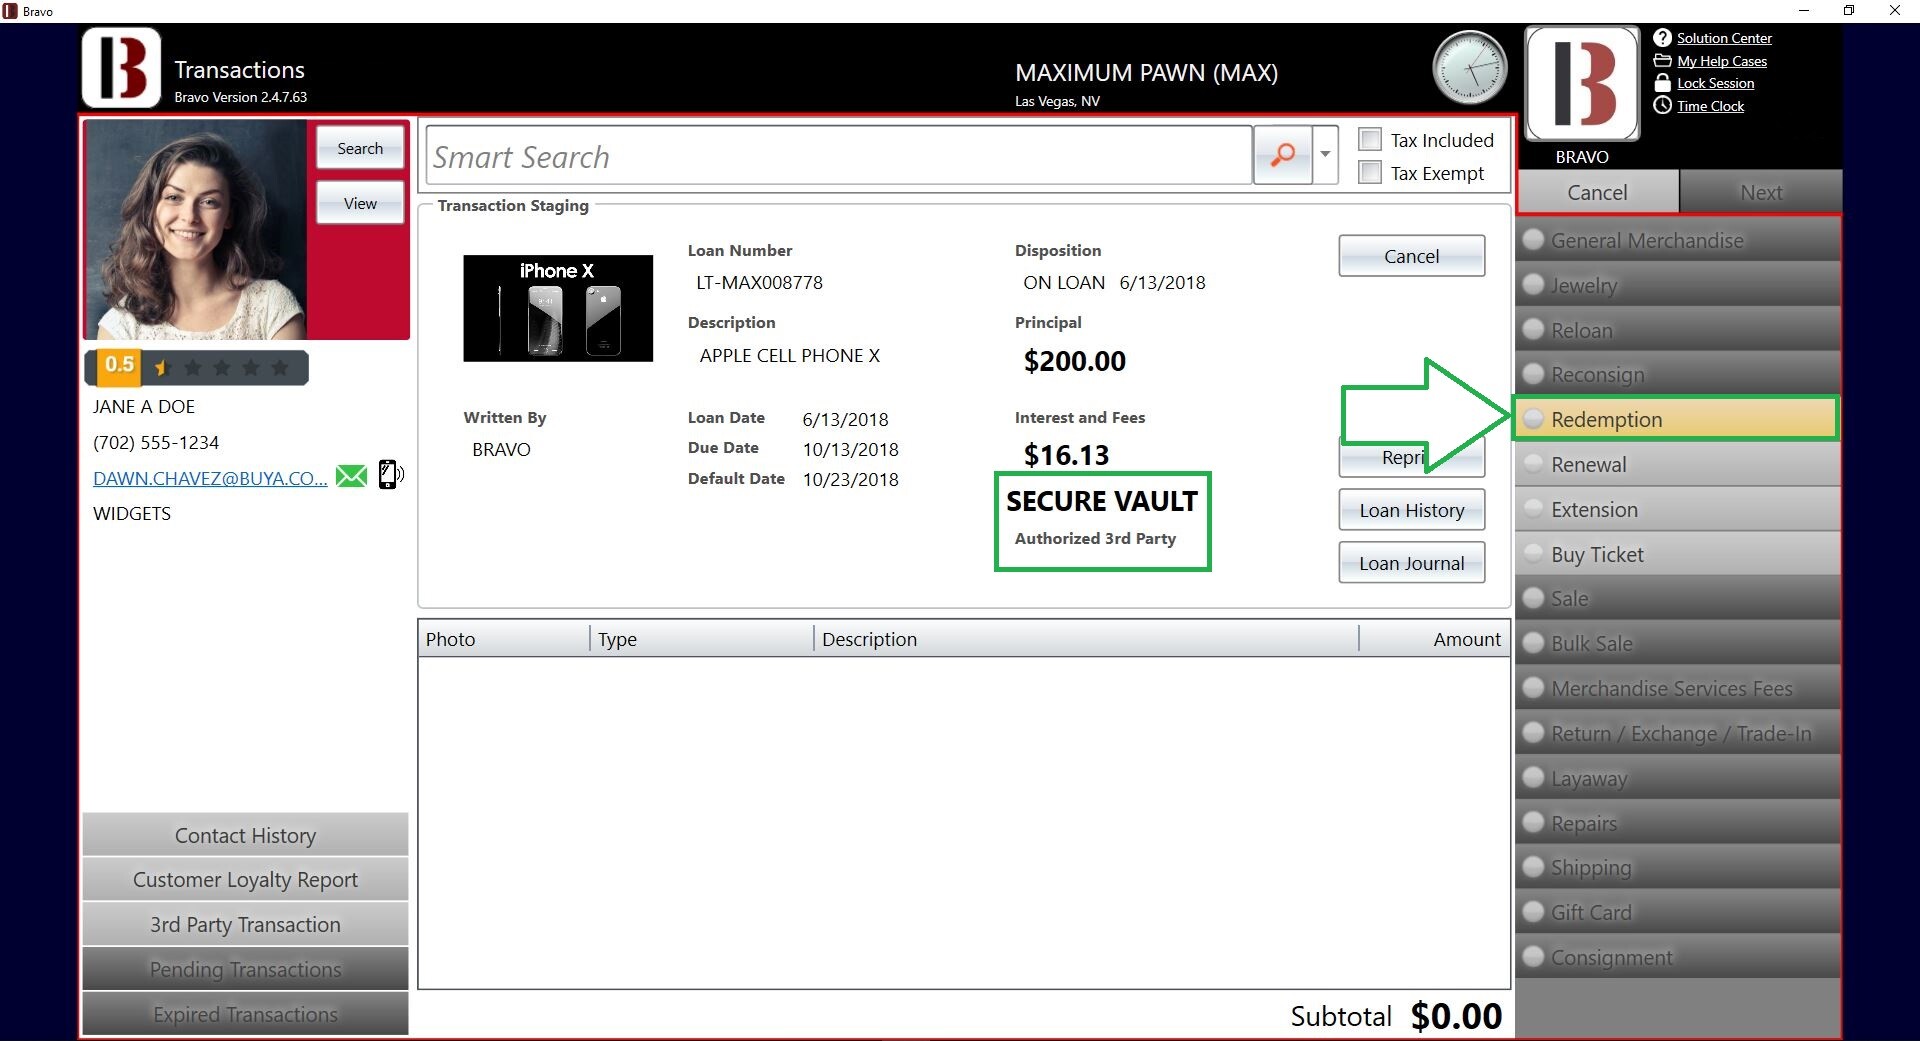Click the Next button
Screen dimensions: 1920x1041
[x=1761, y=192]
